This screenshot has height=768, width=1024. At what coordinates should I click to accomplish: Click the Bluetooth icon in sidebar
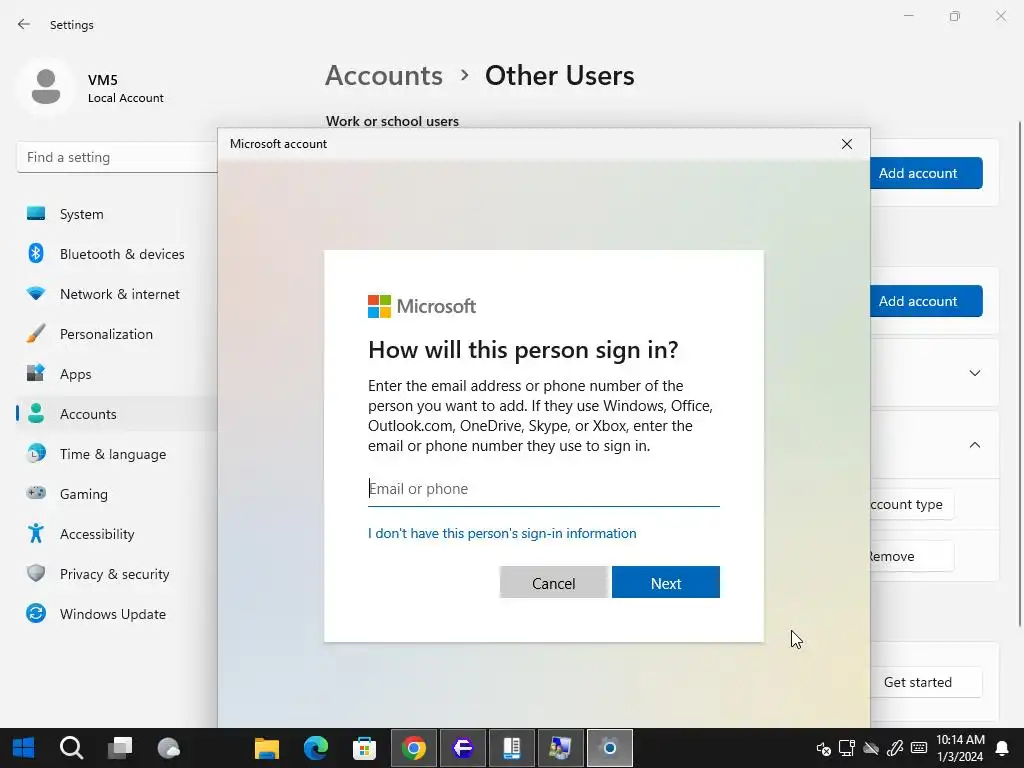tap(36, 253)
